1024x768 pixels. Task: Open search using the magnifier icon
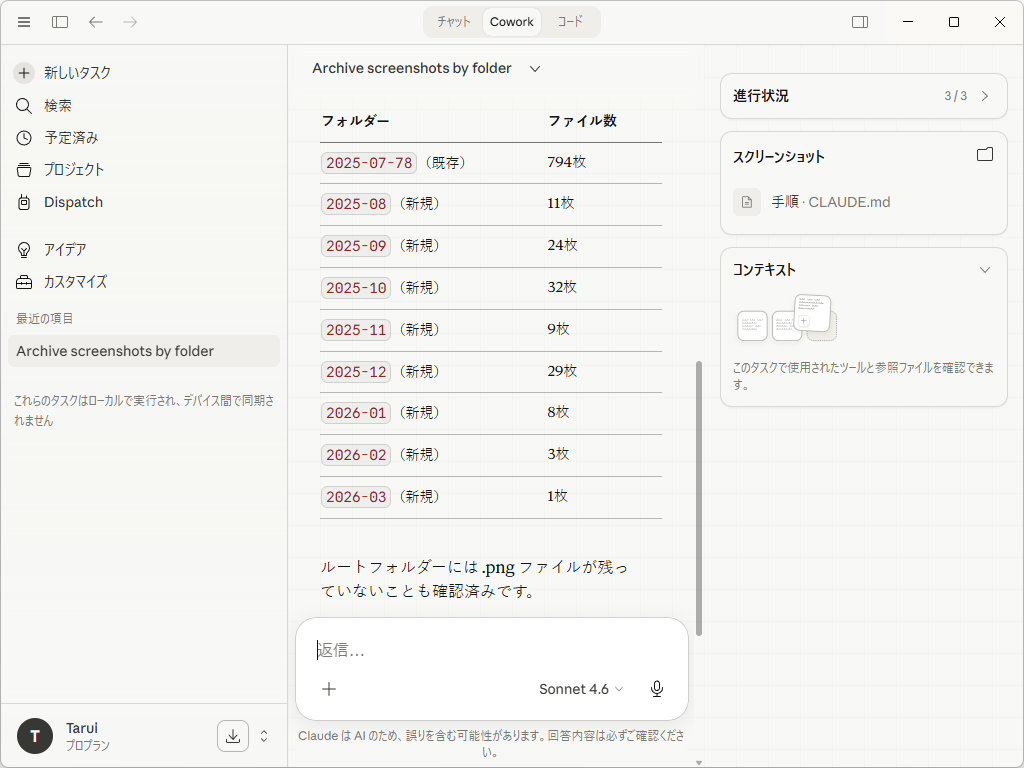coord(22,105)
